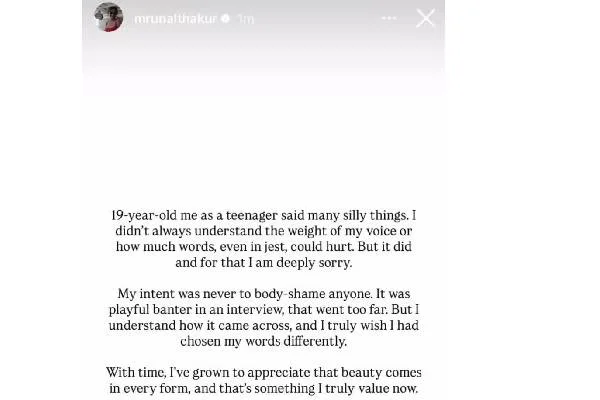Click the line starting "19-year-old me as a teenager"
The image size is (600, 400).
(262, 215)
